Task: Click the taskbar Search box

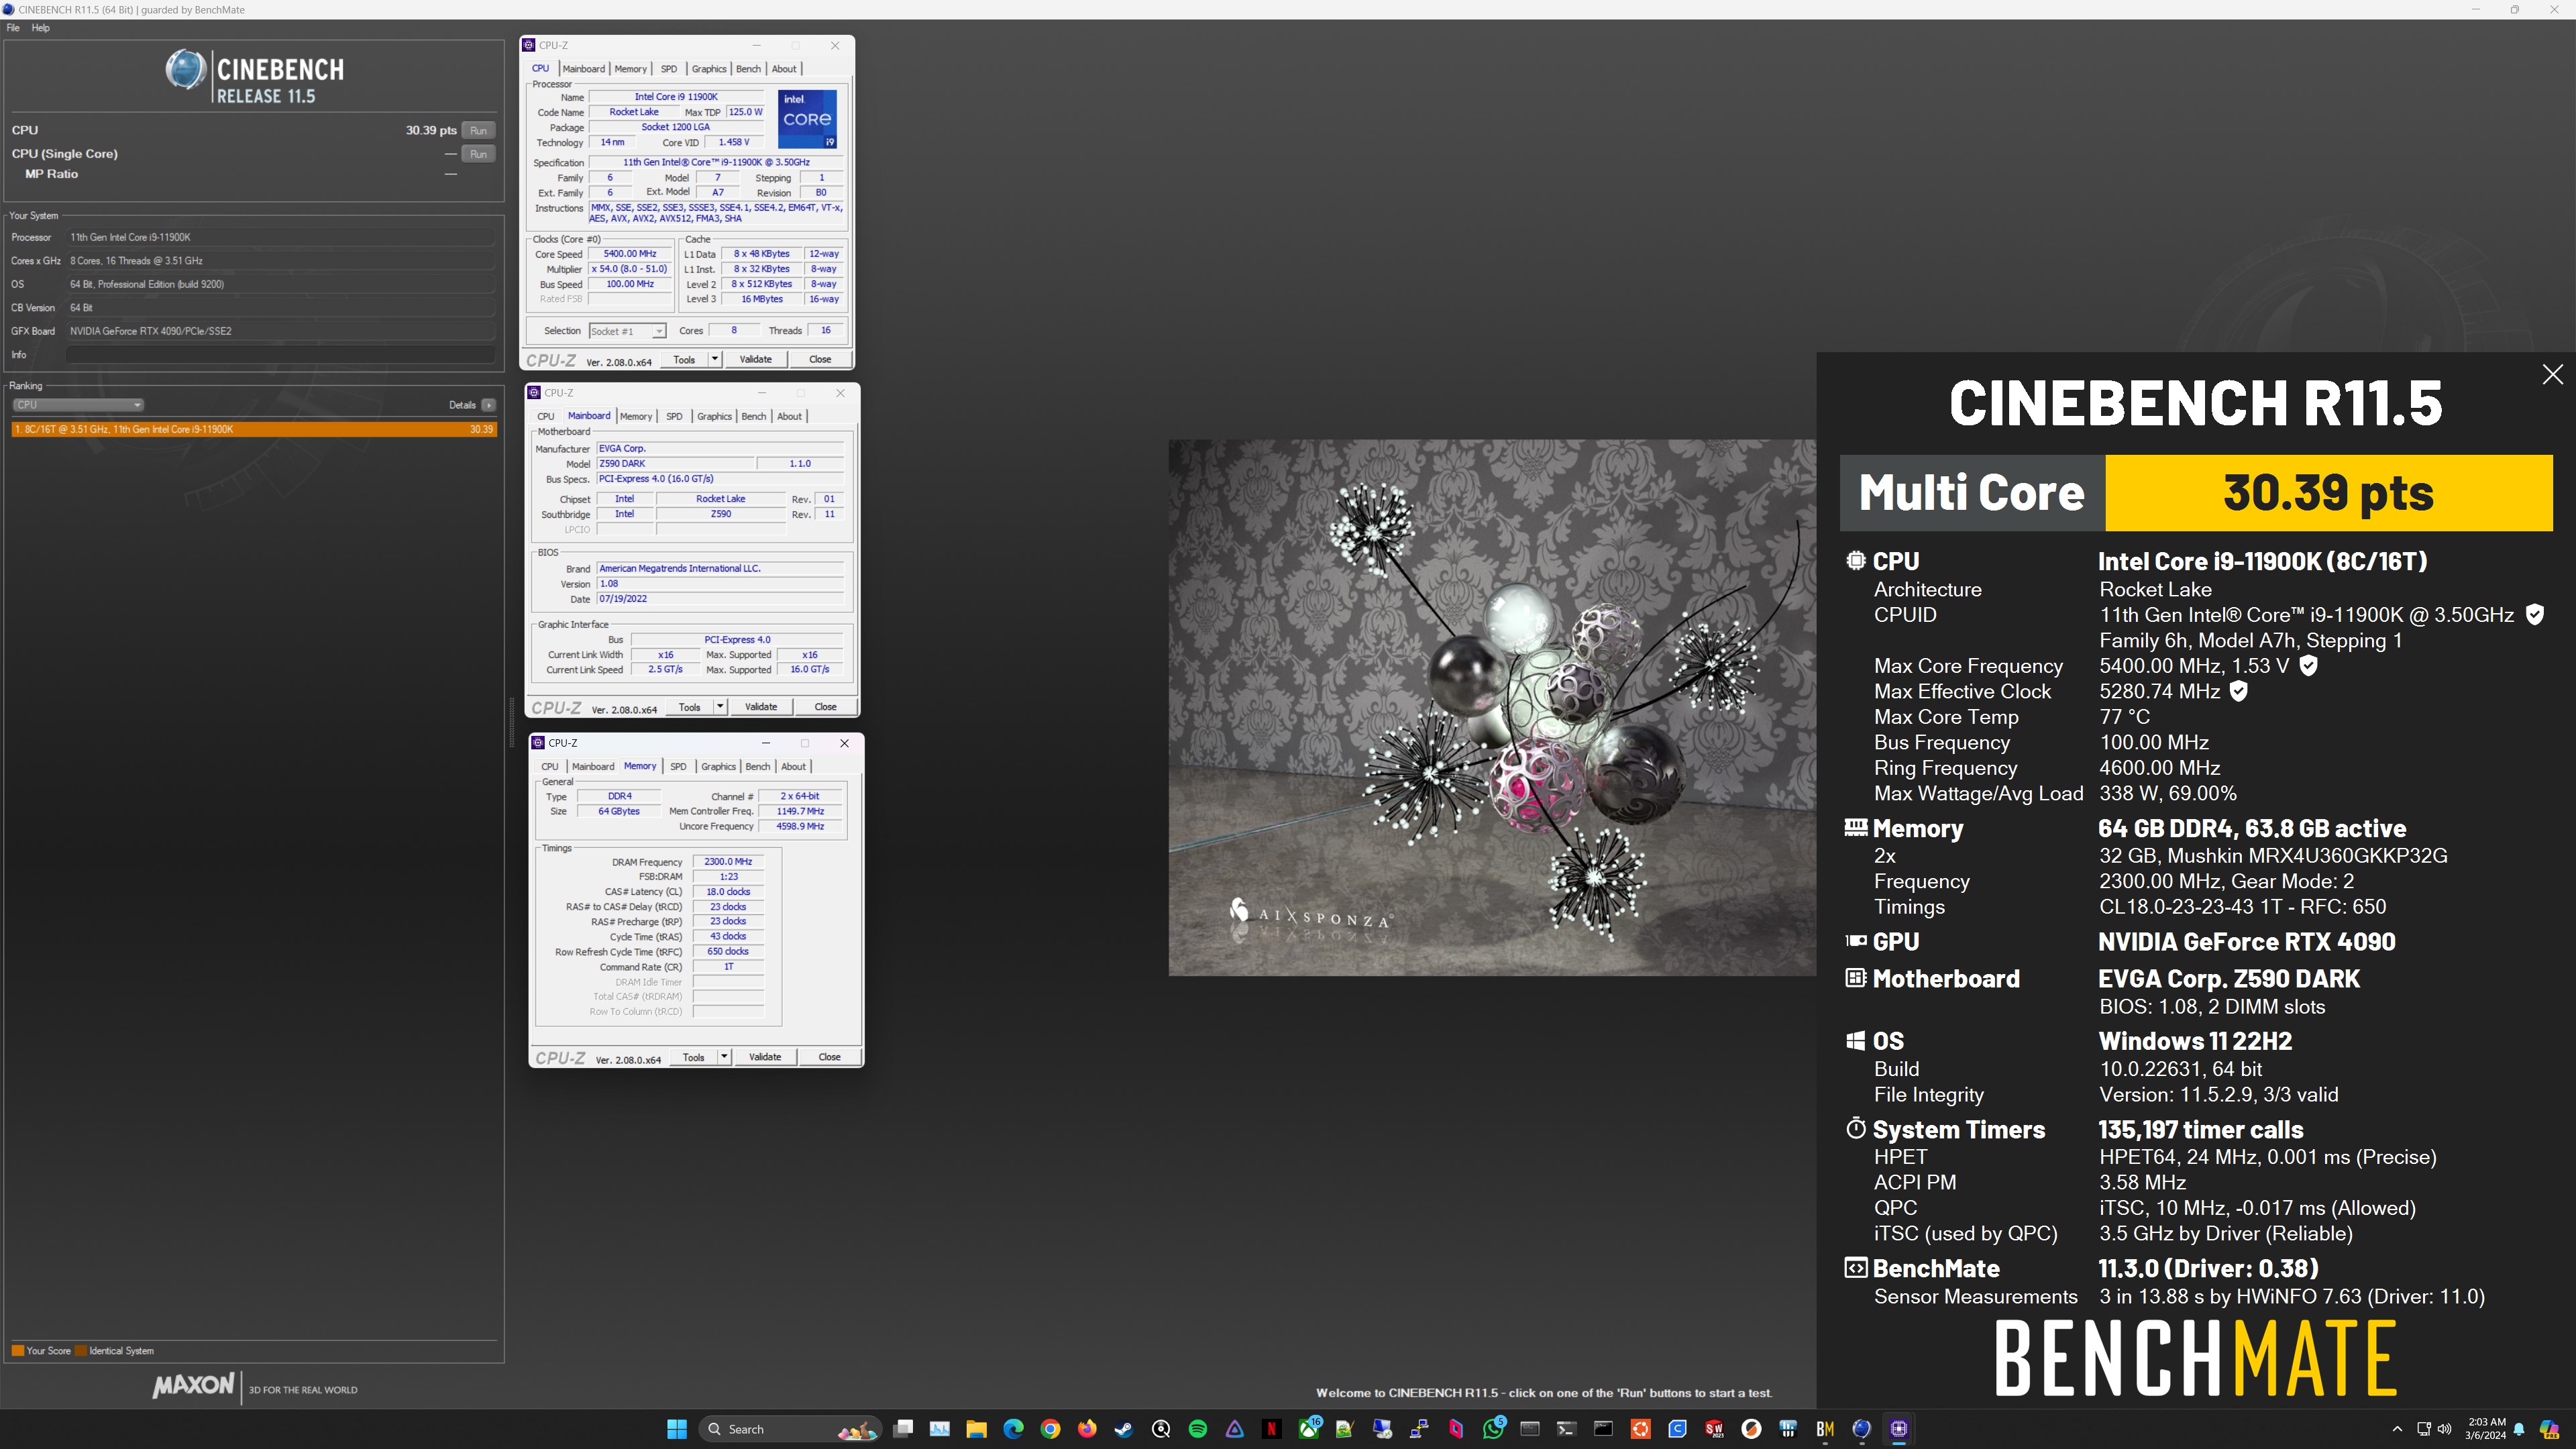Action: point(790,1429)
